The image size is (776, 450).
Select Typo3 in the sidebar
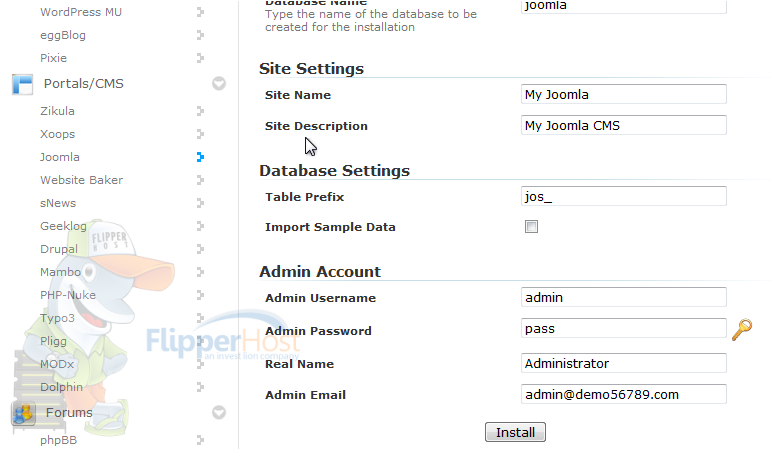(57, 318)
